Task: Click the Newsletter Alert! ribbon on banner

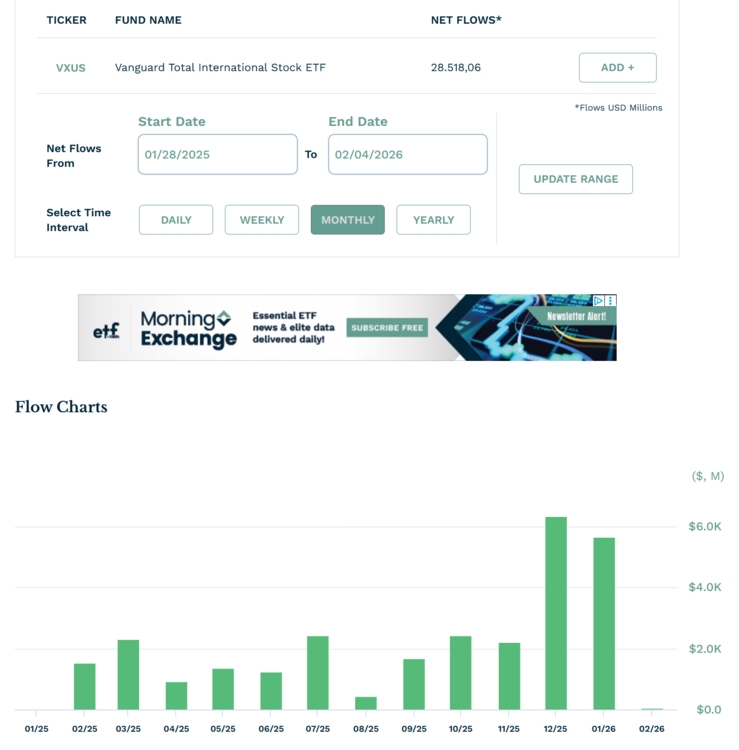Action: point(576,316)
